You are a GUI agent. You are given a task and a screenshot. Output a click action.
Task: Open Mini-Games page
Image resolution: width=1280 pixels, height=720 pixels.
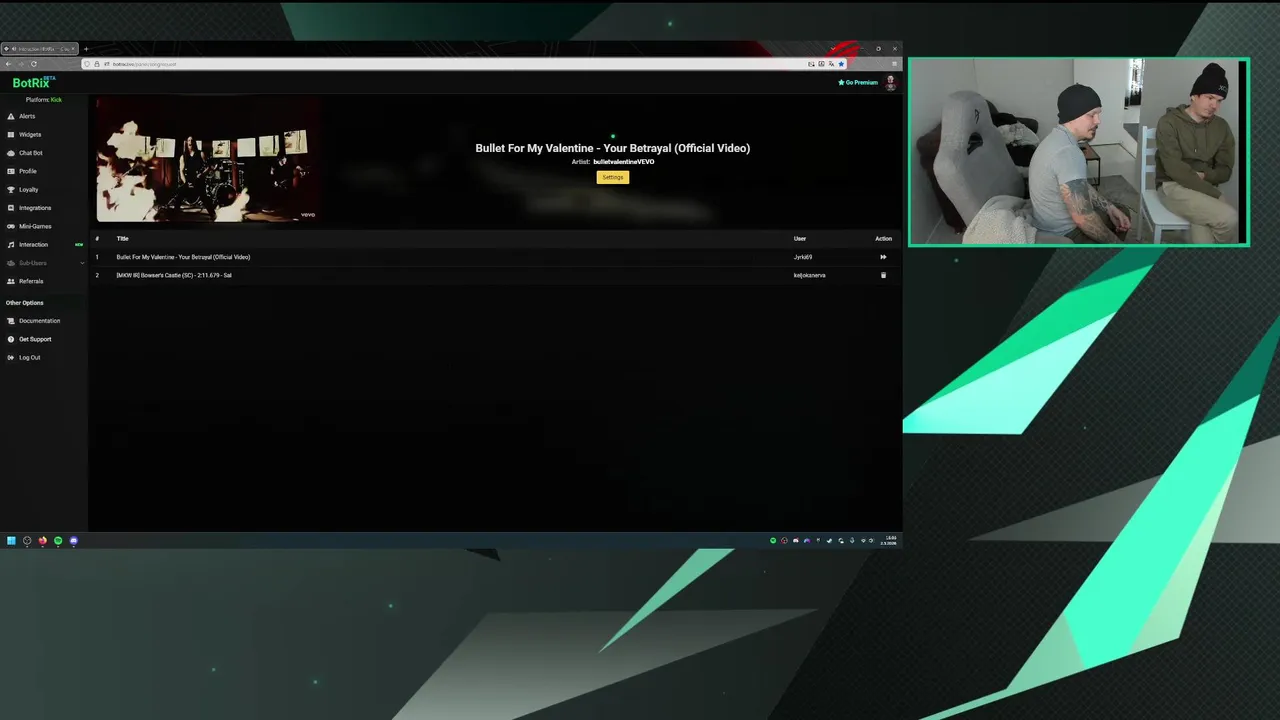35,226
